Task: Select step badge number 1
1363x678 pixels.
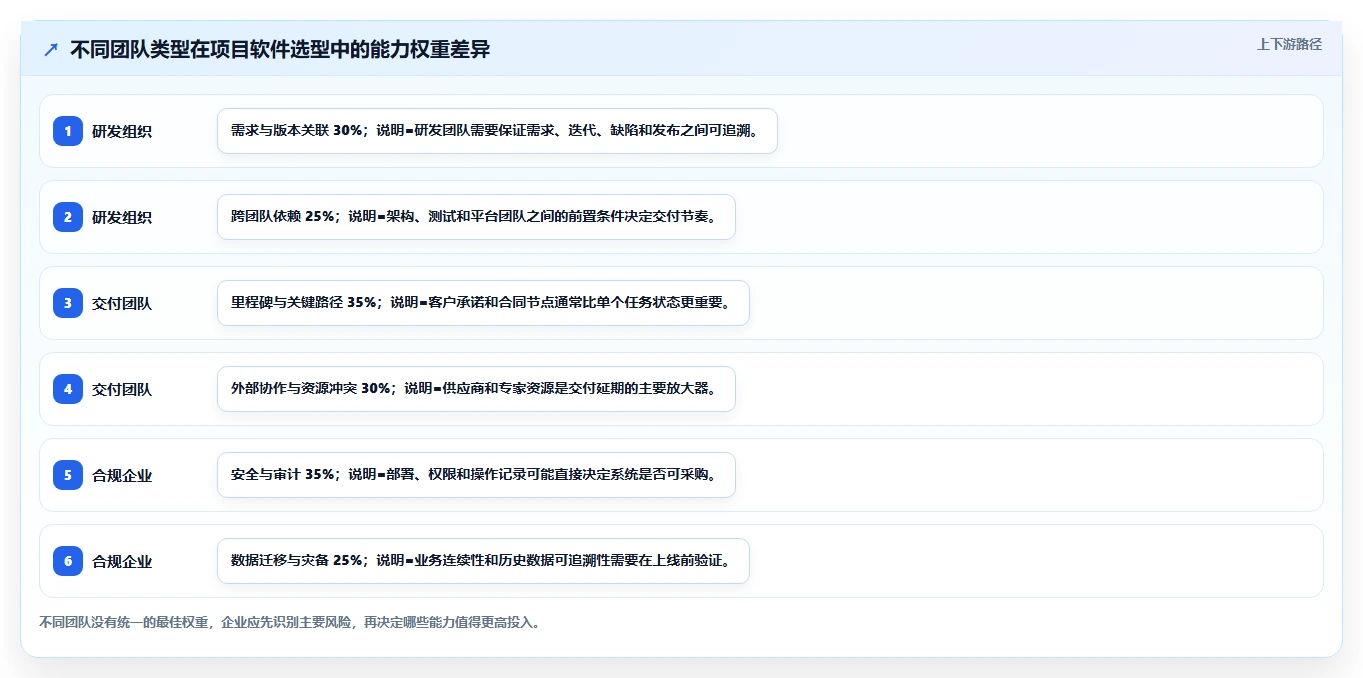Action: 68,131
